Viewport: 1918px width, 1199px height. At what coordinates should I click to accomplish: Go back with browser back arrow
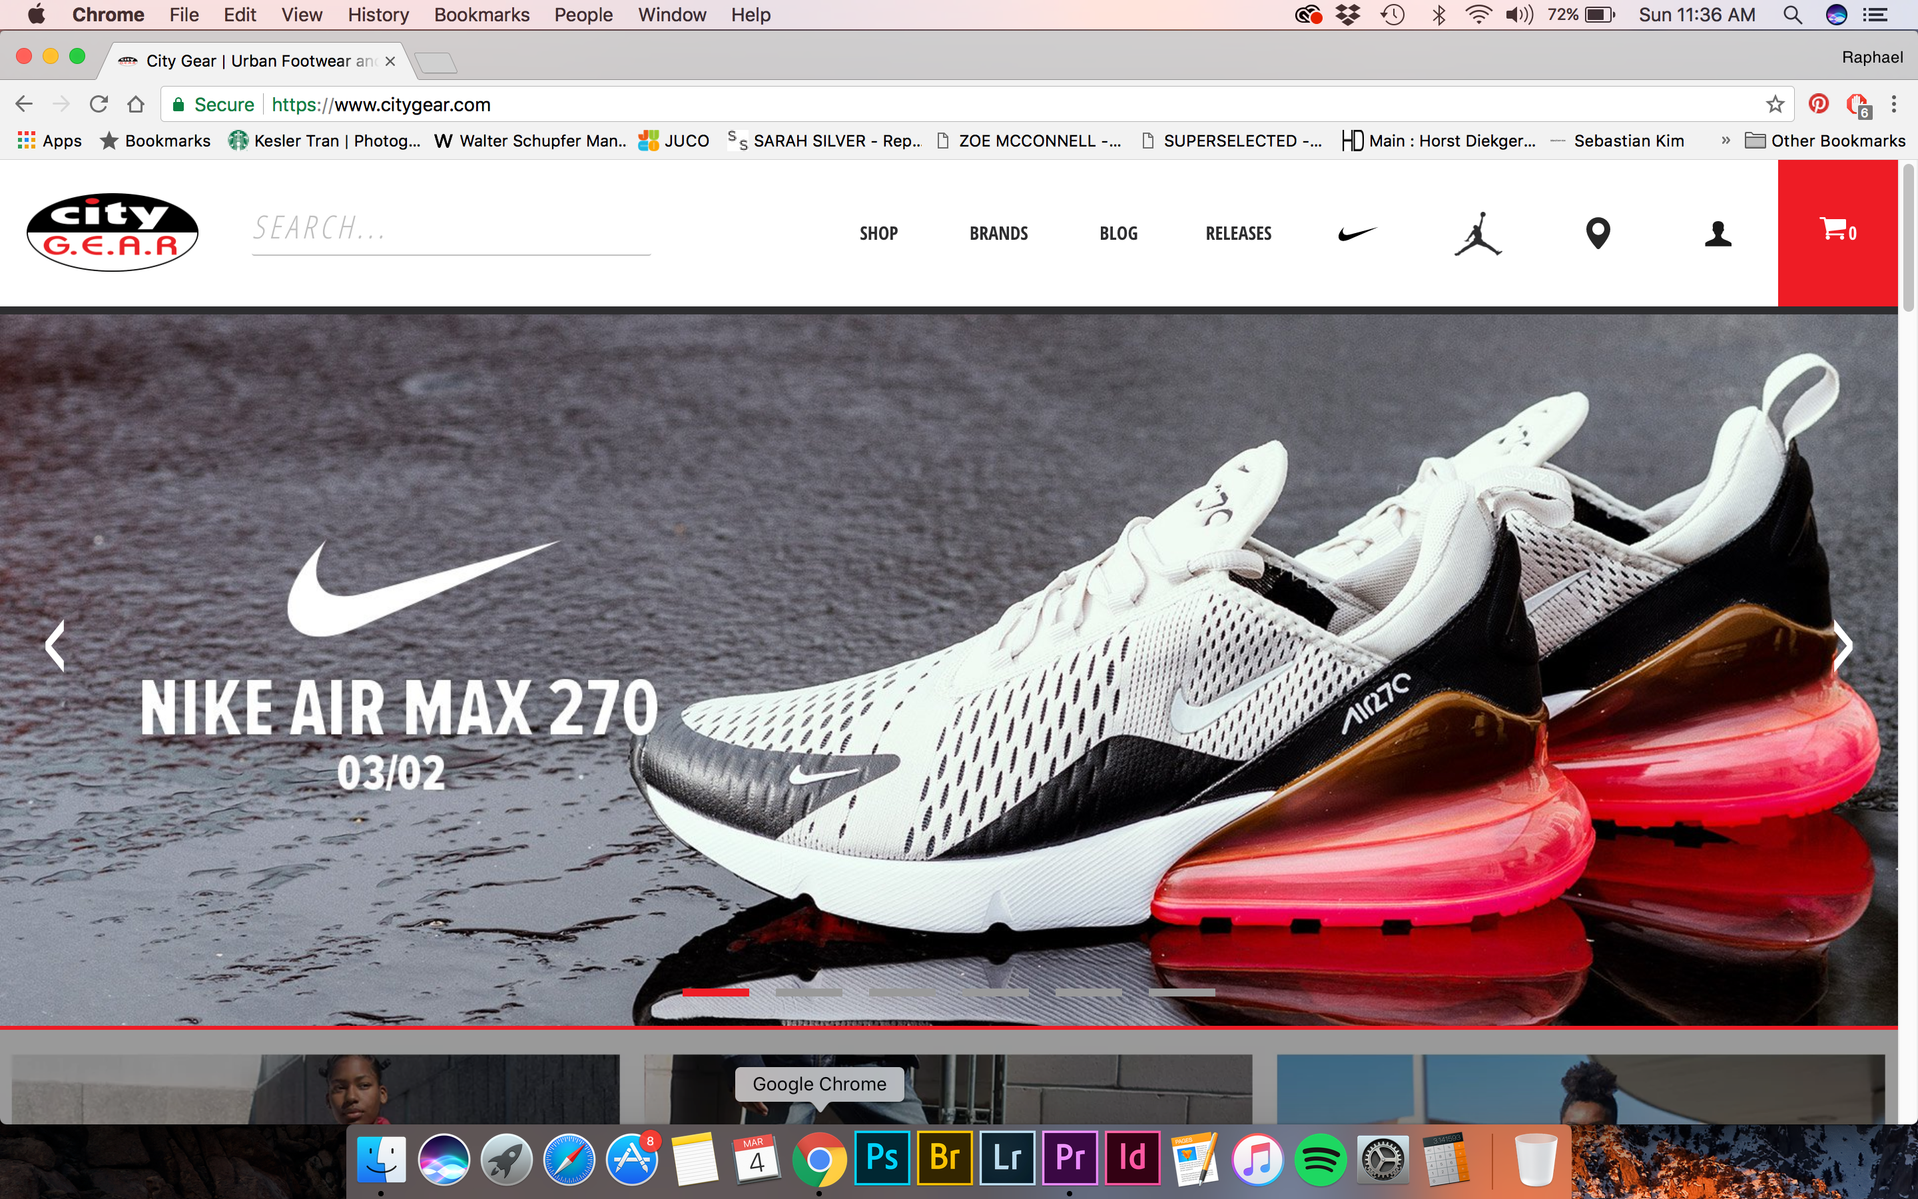pos(24,104)
